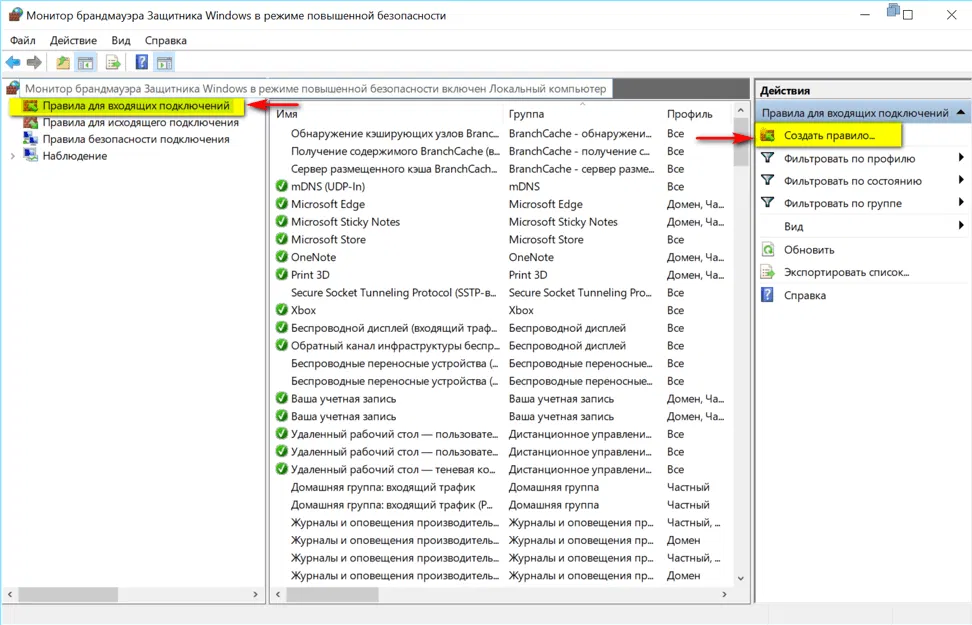
Task: Click the blue Help icon in Actions pane
Action: tap(767, 295)
